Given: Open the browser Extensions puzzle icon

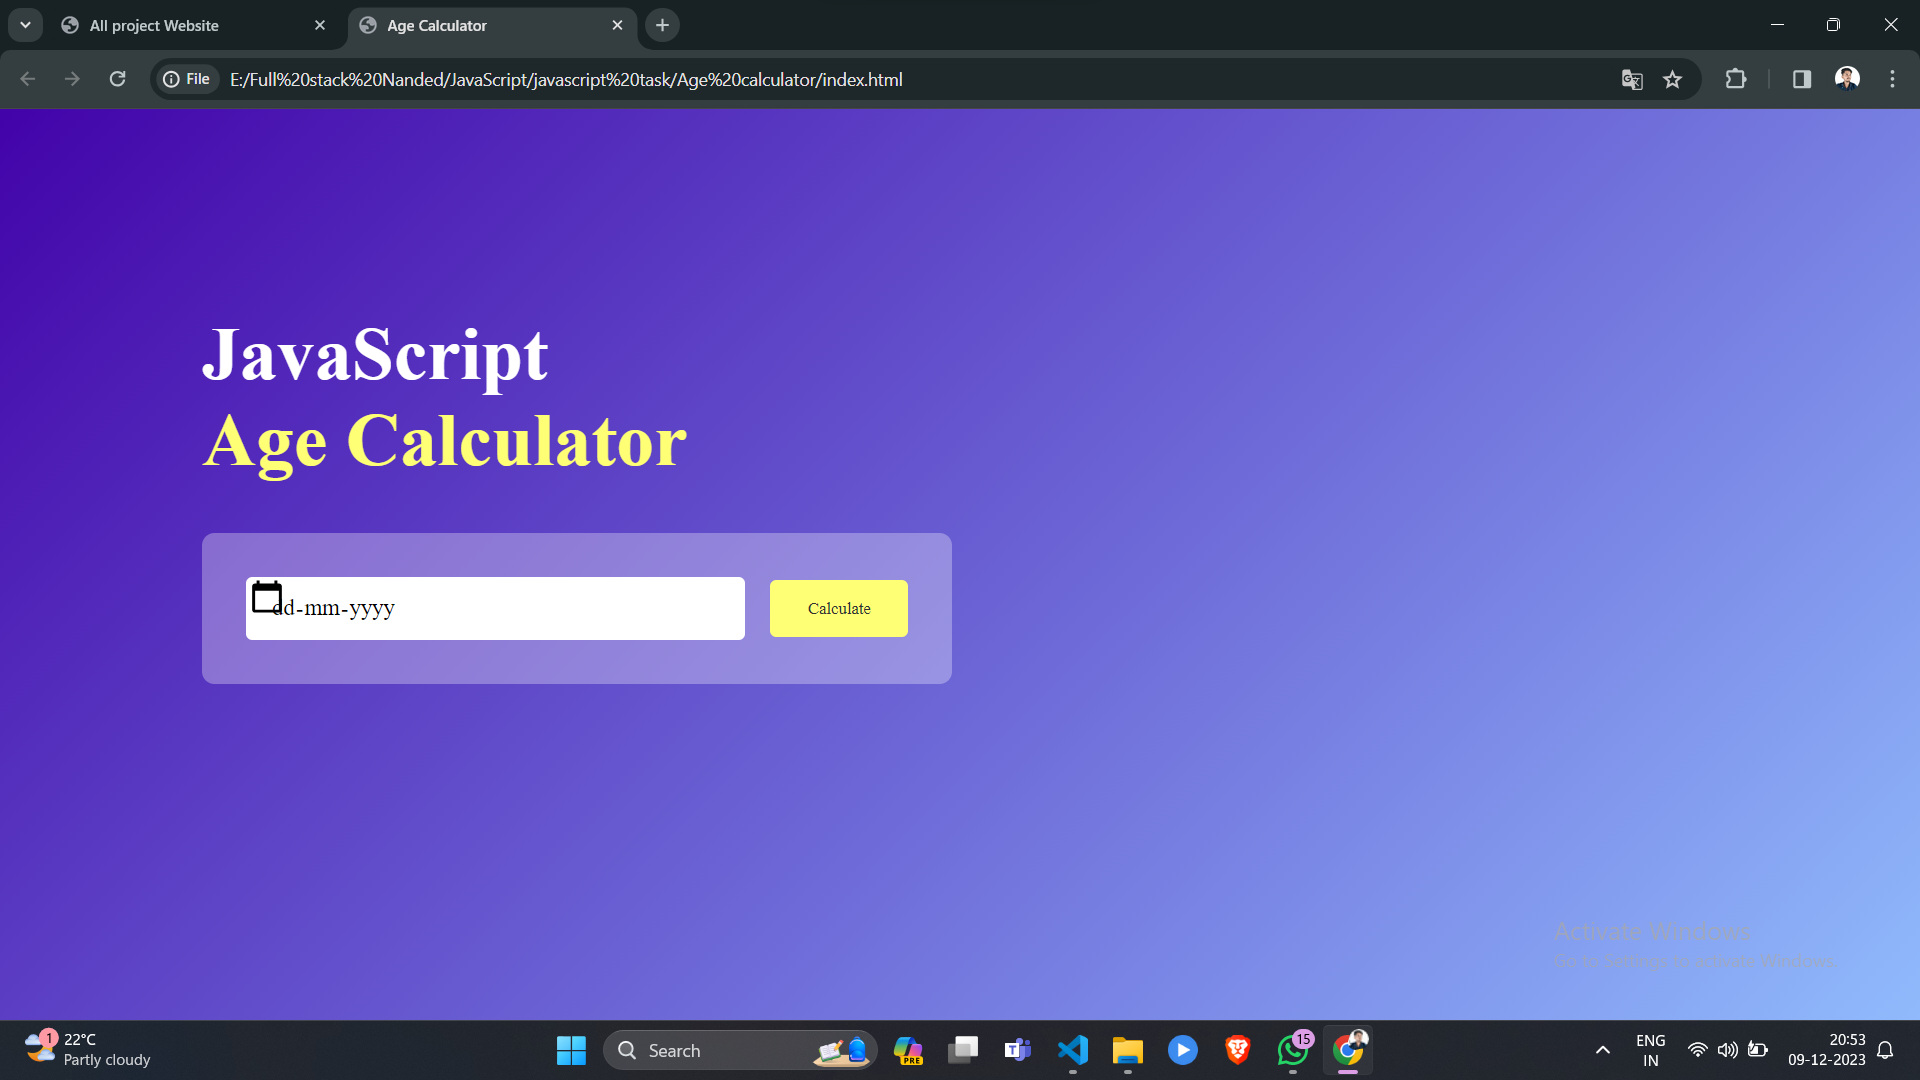Looking at the screenshot, I should [x=1736, y=79].
